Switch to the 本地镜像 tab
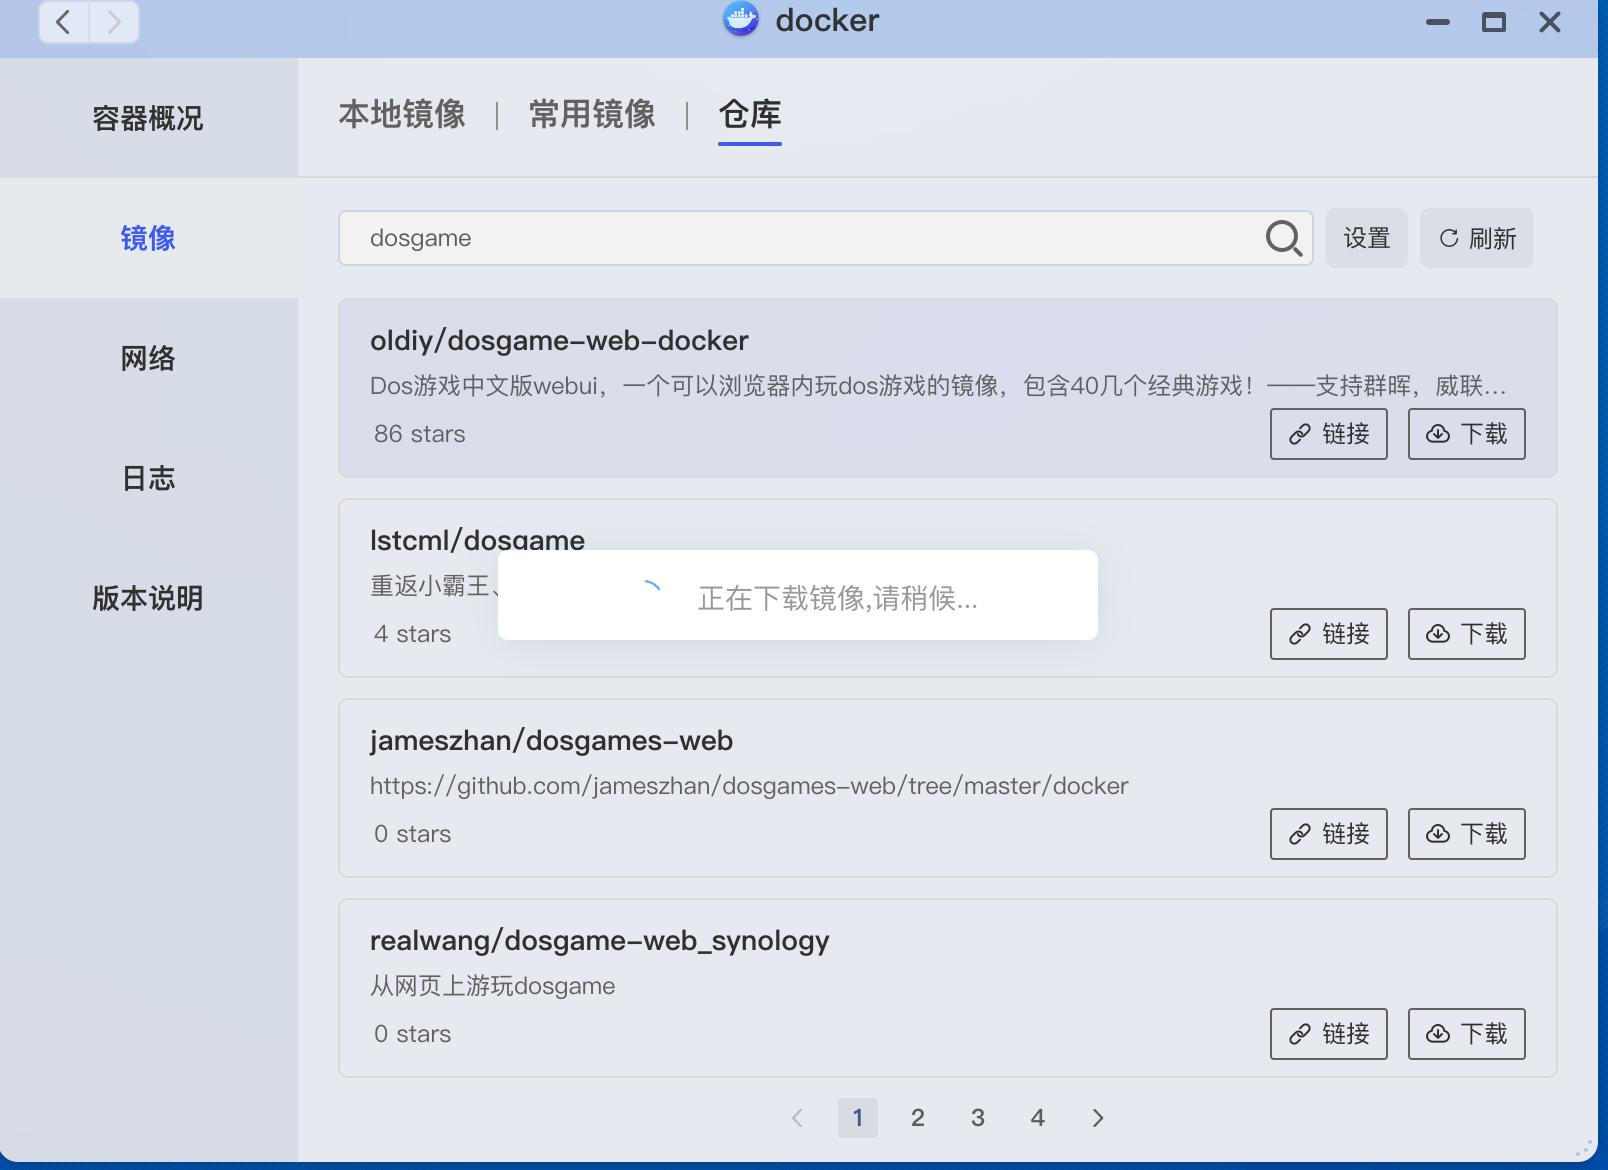 pyautogui.click(x=401, y=115)
